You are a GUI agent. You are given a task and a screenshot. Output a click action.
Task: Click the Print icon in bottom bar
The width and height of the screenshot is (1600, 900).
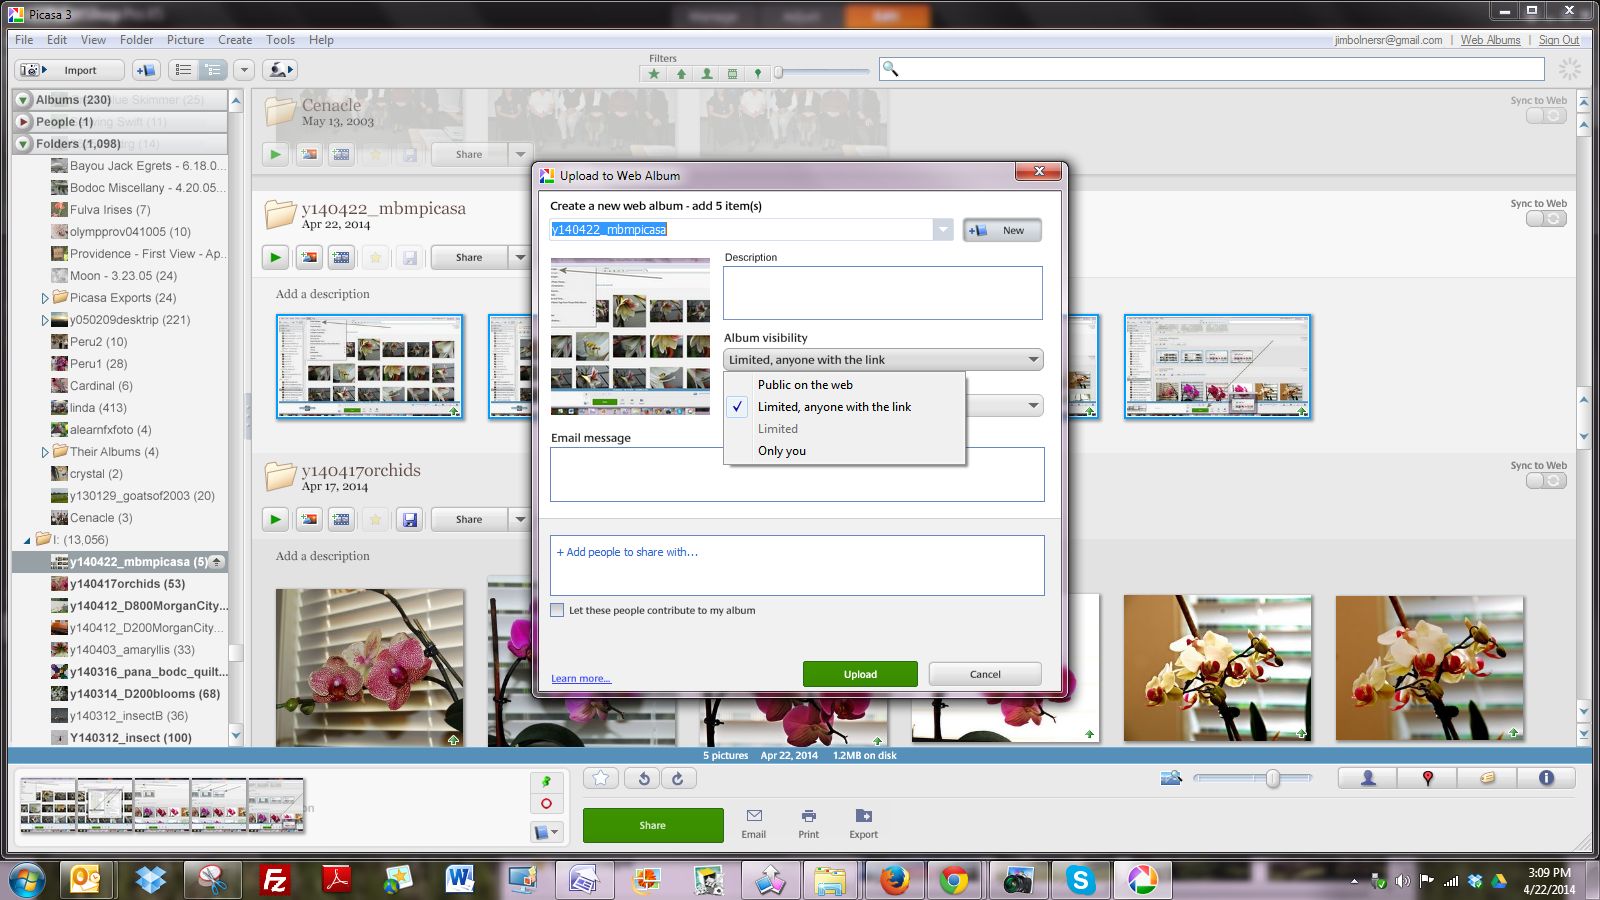[x=808, y=824]
